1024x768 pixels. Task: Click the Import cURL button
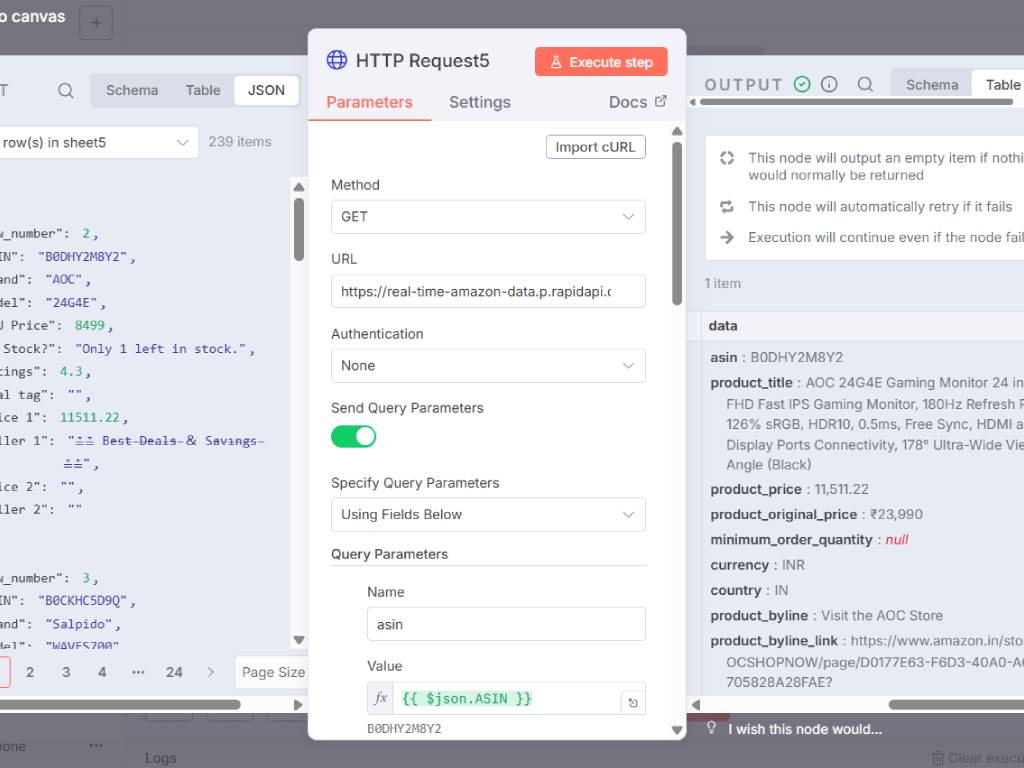pos(595,147)
